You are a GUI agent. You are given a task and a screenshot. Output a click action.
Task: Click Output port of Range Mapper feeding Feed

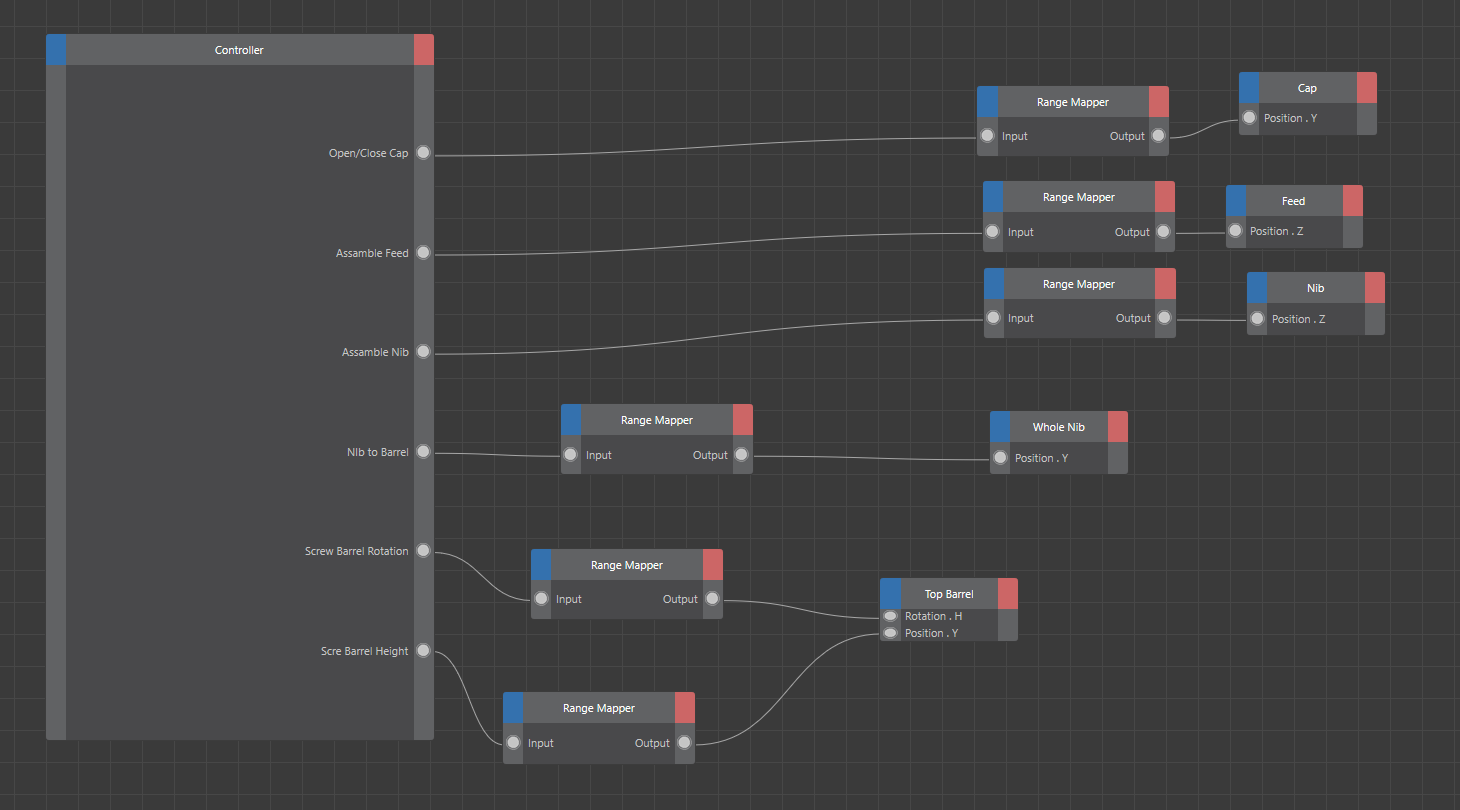tap(1164, 232)
